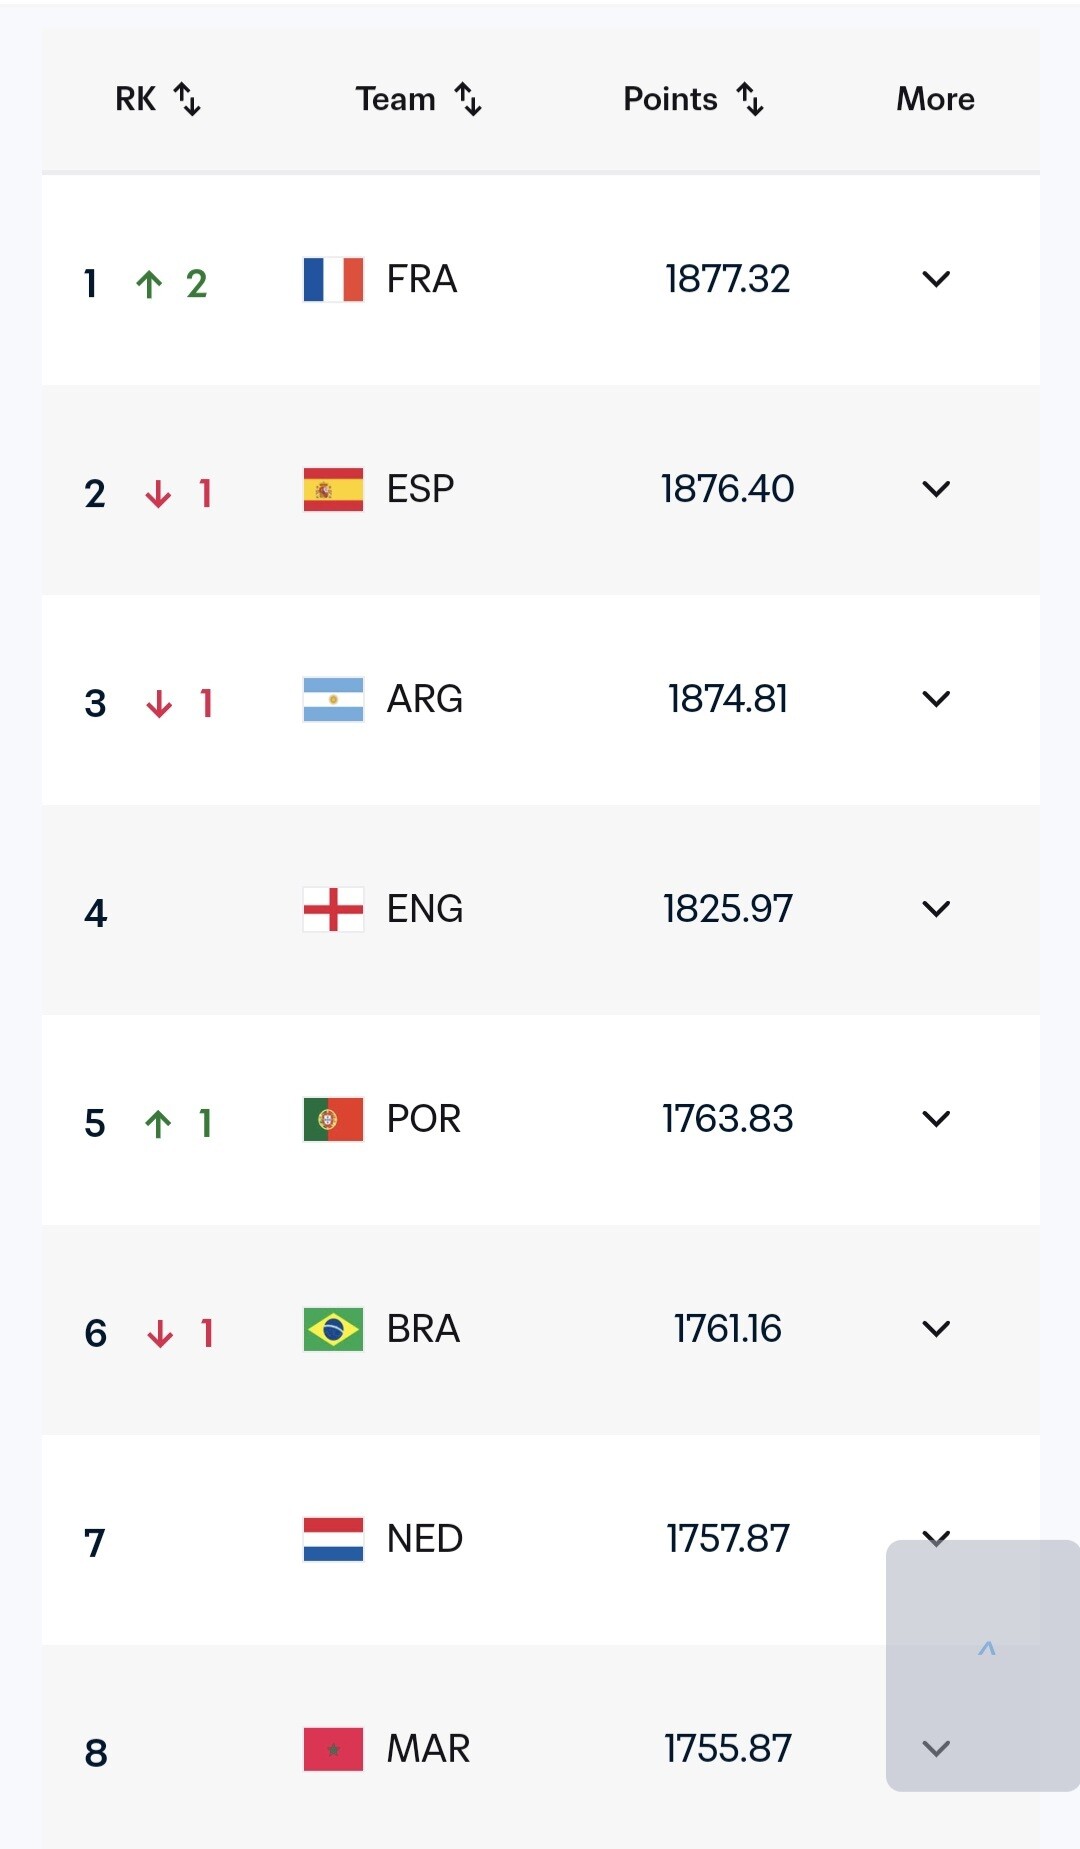Click the Portugal flag icon
The image size is (1080, 1849).
pyautogui.click(x=333, y=1120)
